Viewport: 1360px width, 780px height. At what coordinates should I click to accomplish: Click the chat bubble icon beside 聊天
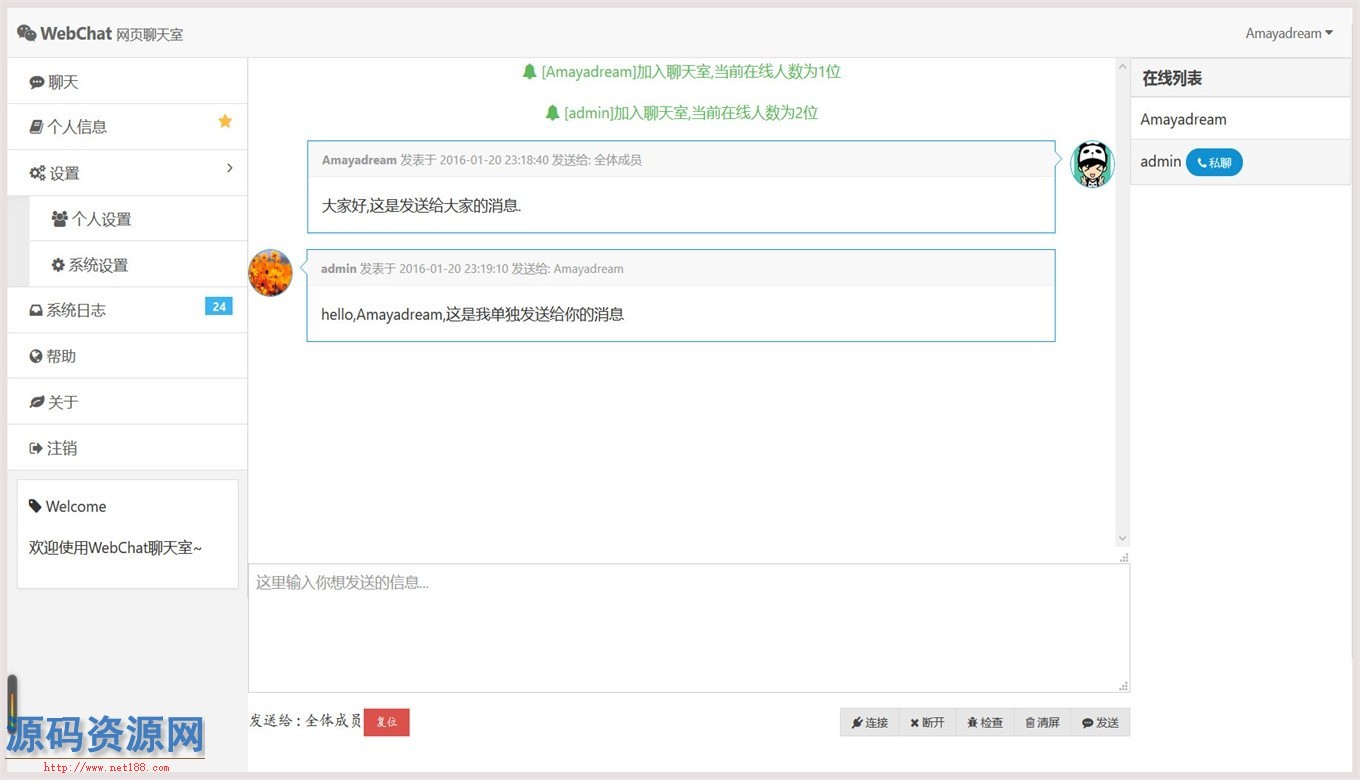pyautogui.click(x=37, y=83)
